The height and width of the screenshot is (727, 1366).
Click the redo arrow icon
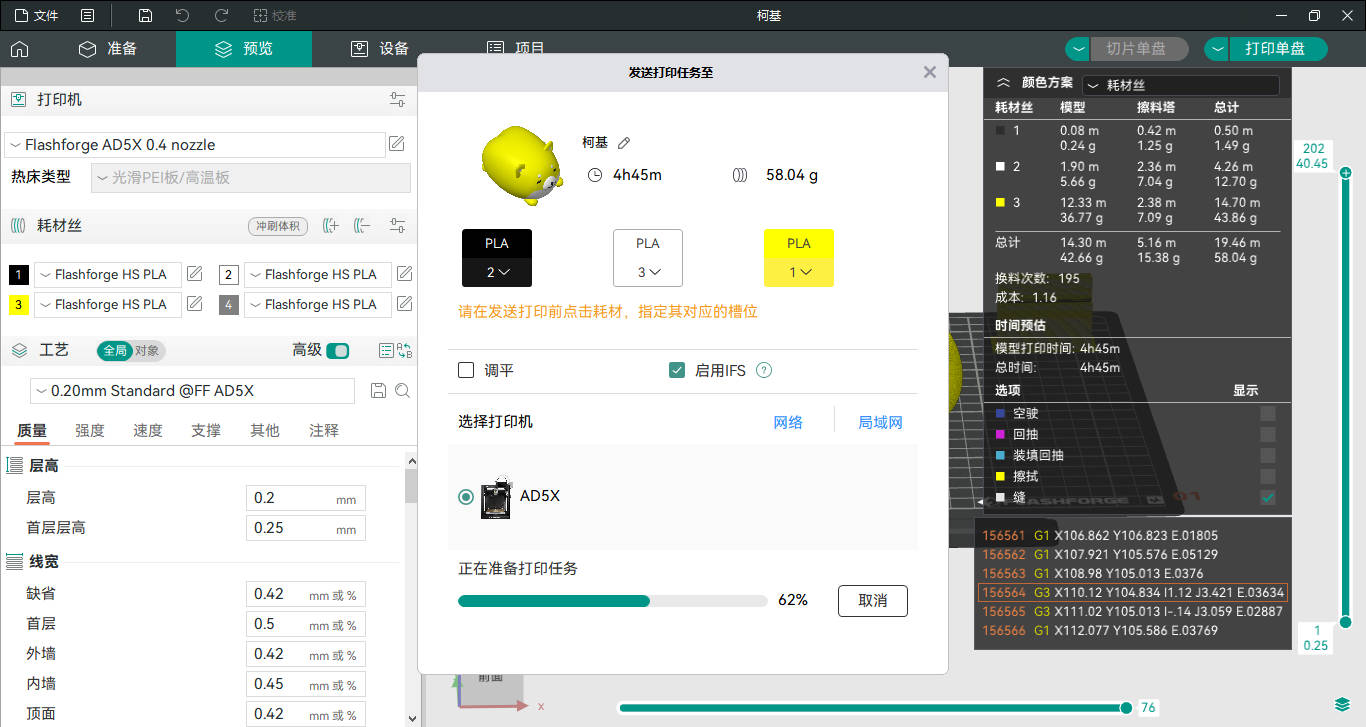pos(222,15)
